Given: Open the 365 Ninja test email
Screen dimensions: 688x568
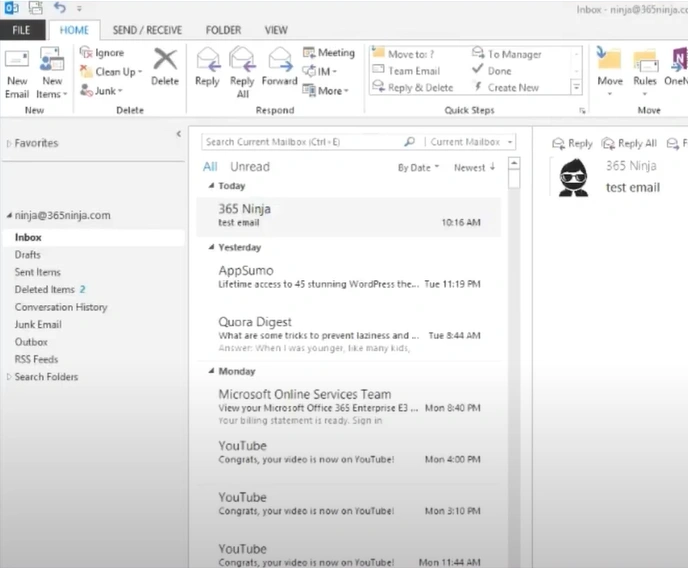Looking at the screenshot, I should pyautogui.click(x=349, y=217).
